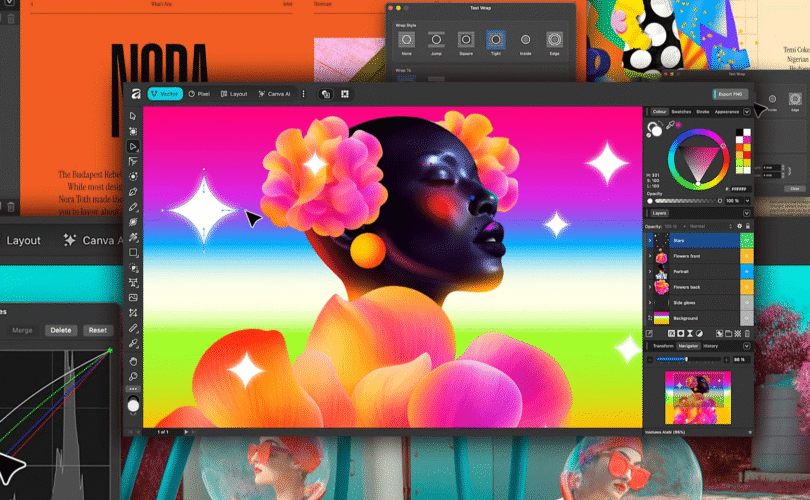Pick the Pen tool

coord(133,191)
